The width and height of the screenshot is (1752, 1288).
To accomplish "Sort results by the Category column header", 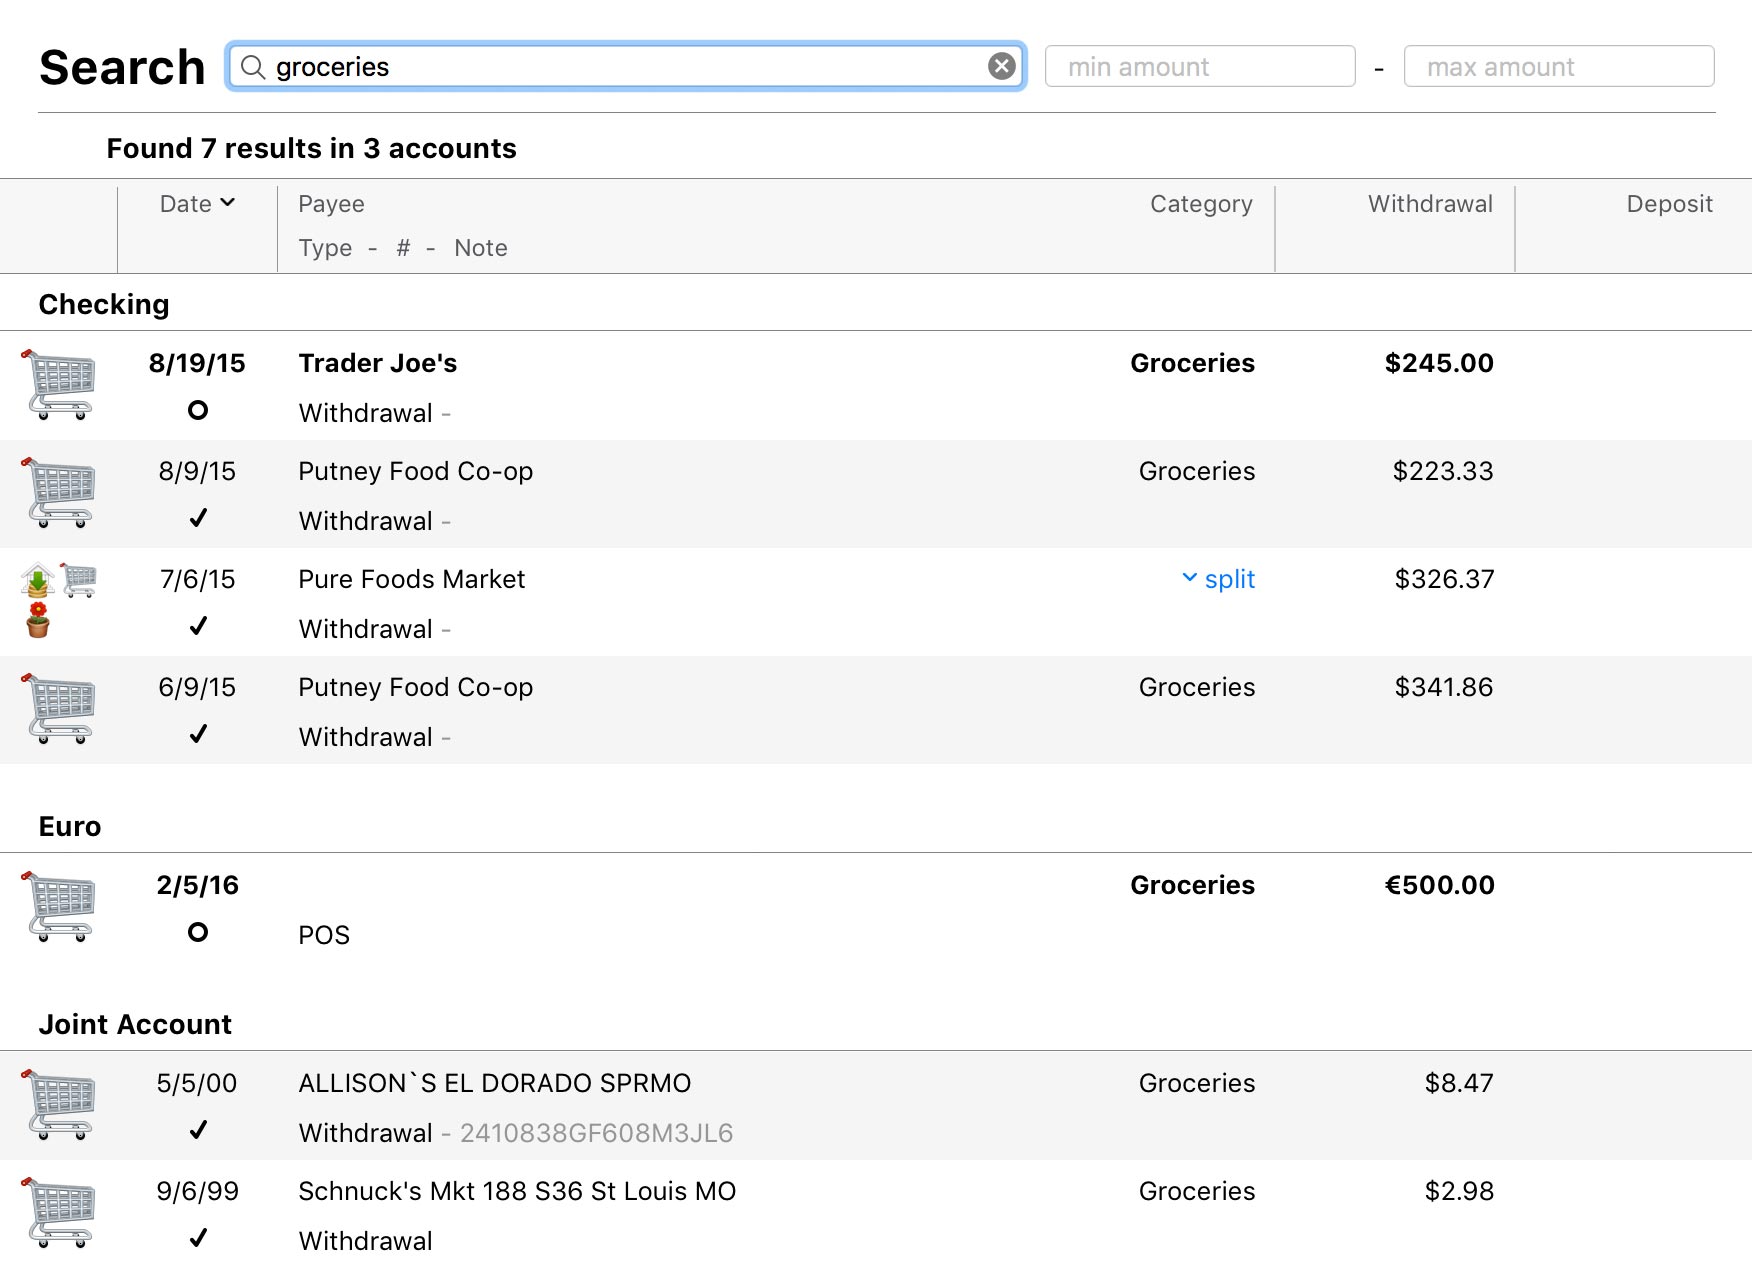I will [x=1200, y=204].
